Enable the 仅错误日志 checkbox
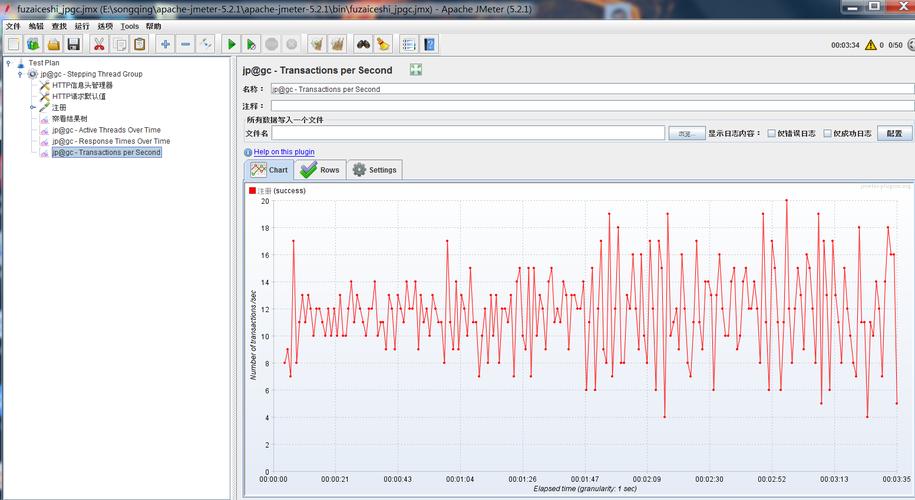Screen dimensions: 915x500 coord(772,133)
